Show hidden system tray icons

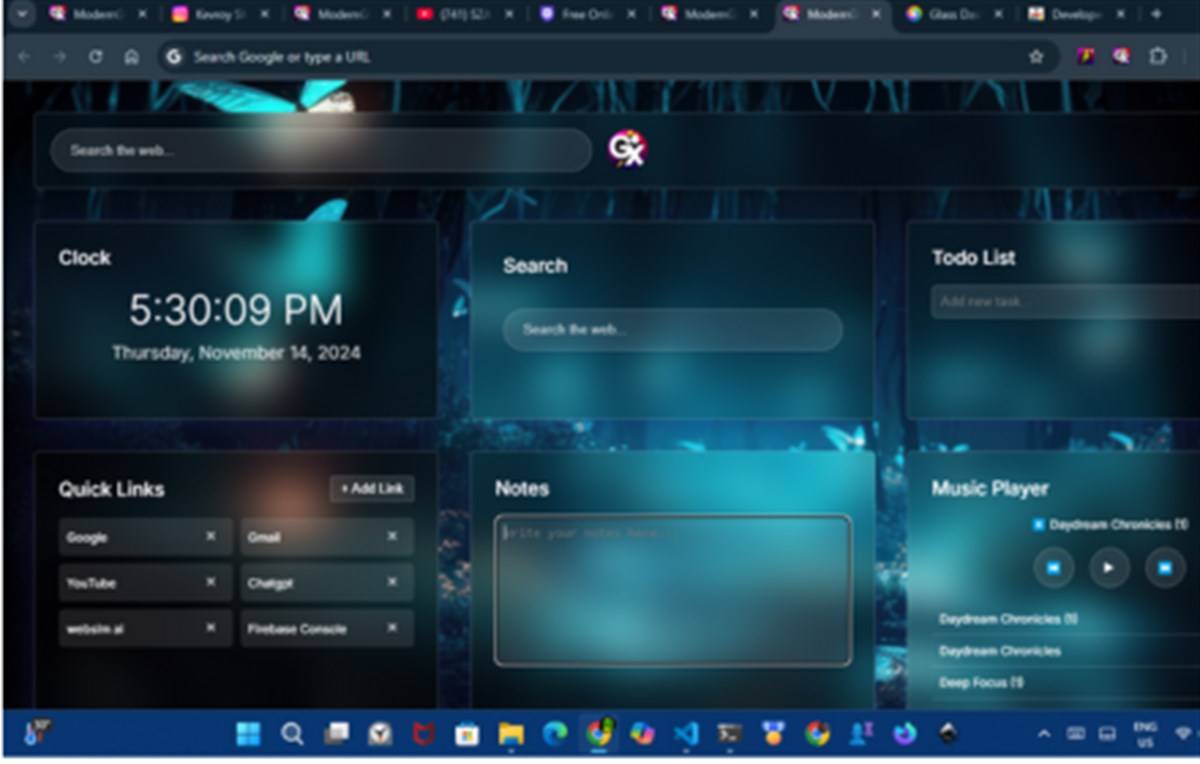pos(1044,735)
